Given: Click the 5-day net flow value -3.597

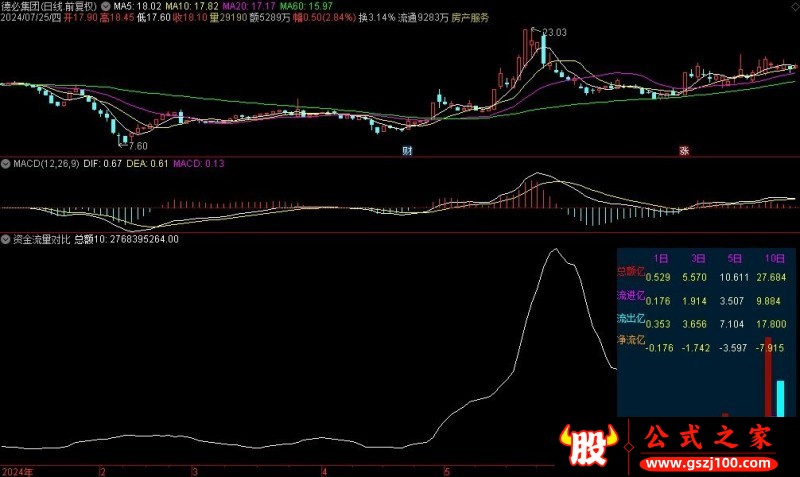Looking at the screenshot, I should click(732, 348).
